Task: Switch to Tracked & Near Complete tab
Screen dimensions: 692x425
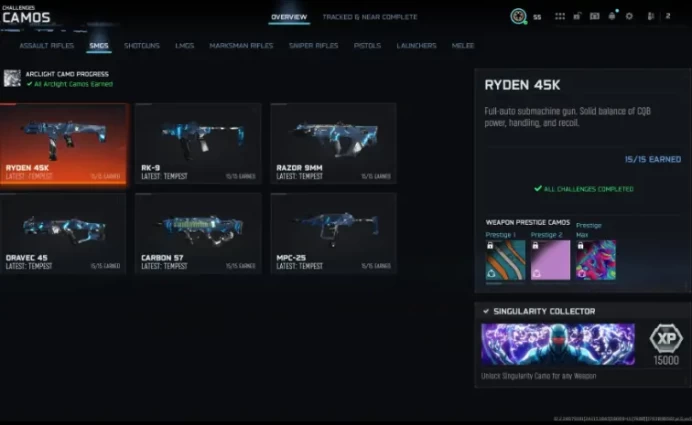Action: (370, 17)
